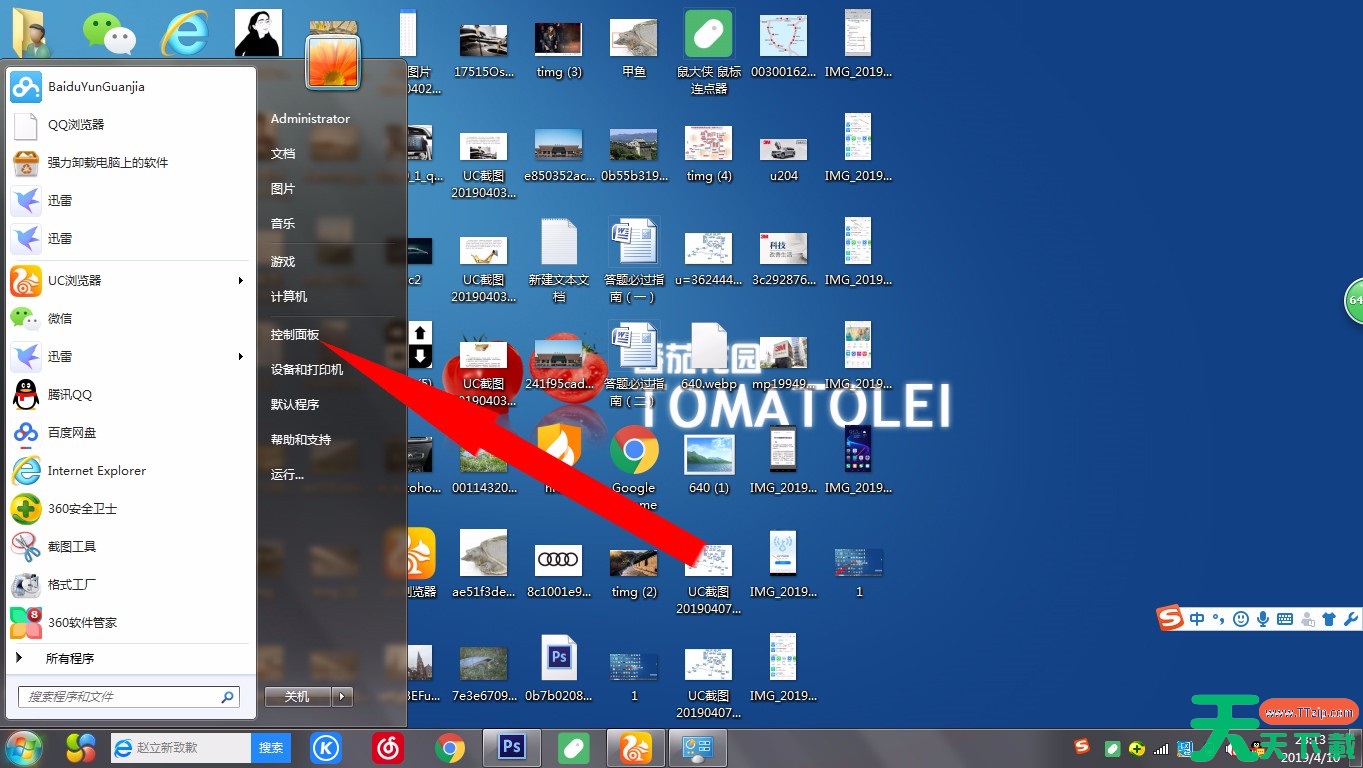The image size is (1363, 768).
Task: Click the 关机 (Shut down) button
Action: 297,696
